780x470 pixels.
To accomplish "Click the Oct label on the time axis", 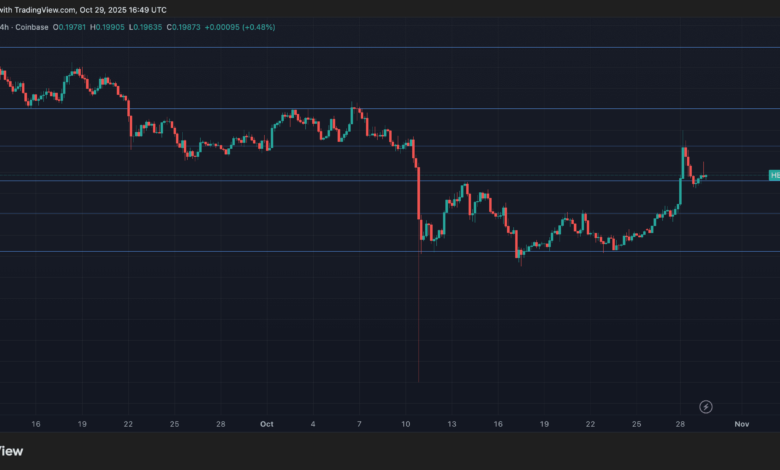I will [x=266, y=424].
